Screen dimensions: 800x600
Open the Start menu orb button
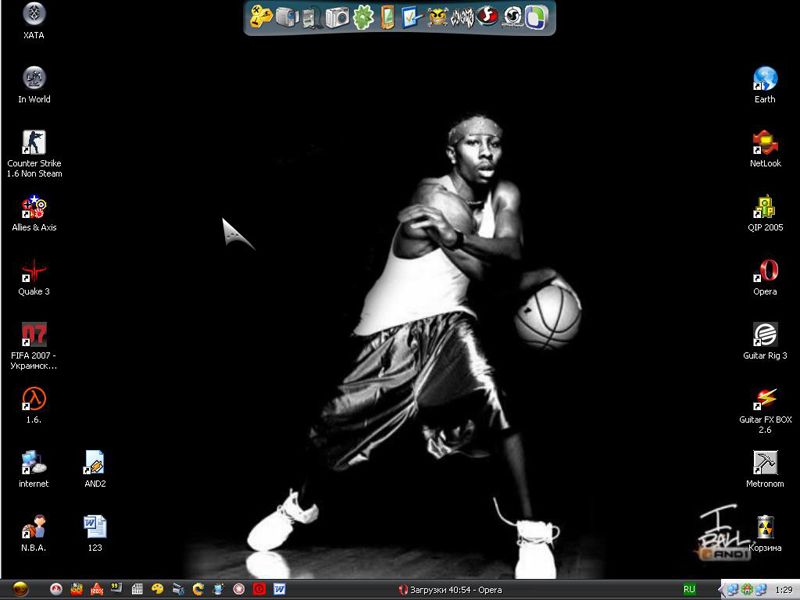point(20,590)
